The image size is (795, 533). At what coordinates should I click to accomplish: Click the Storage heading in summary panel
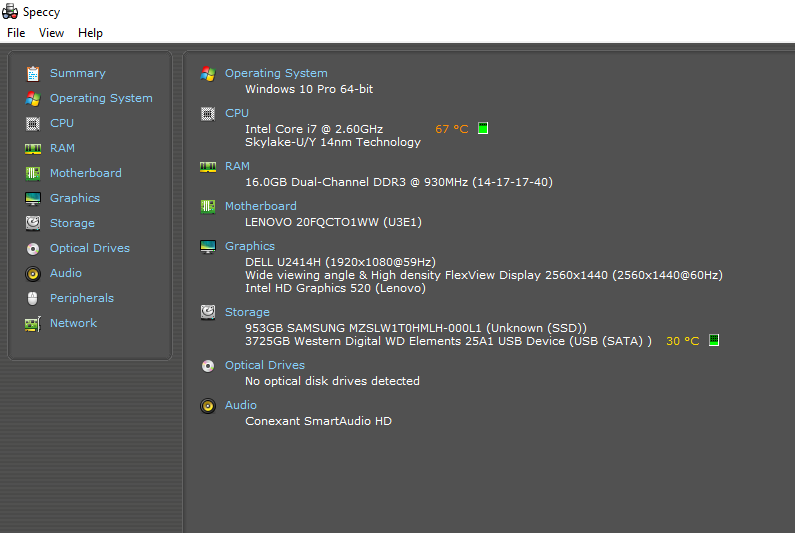247,312
